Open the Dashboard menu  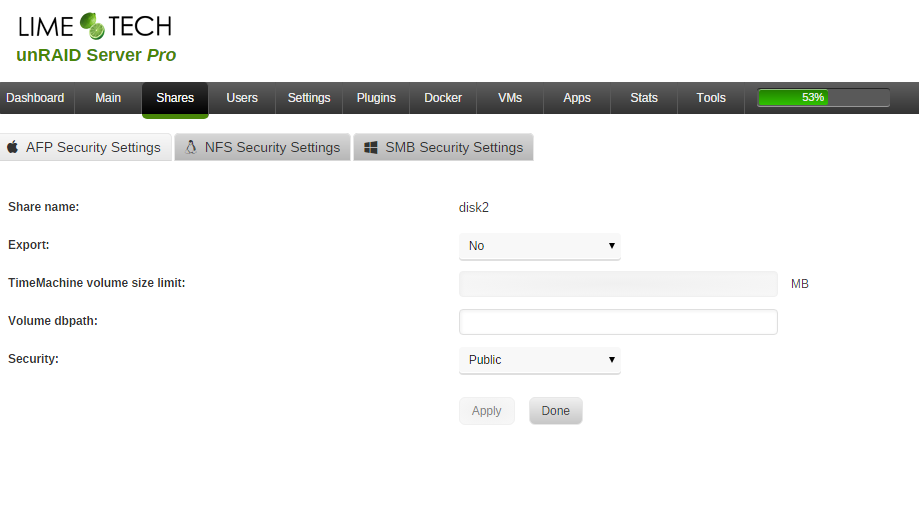[35, 98]
